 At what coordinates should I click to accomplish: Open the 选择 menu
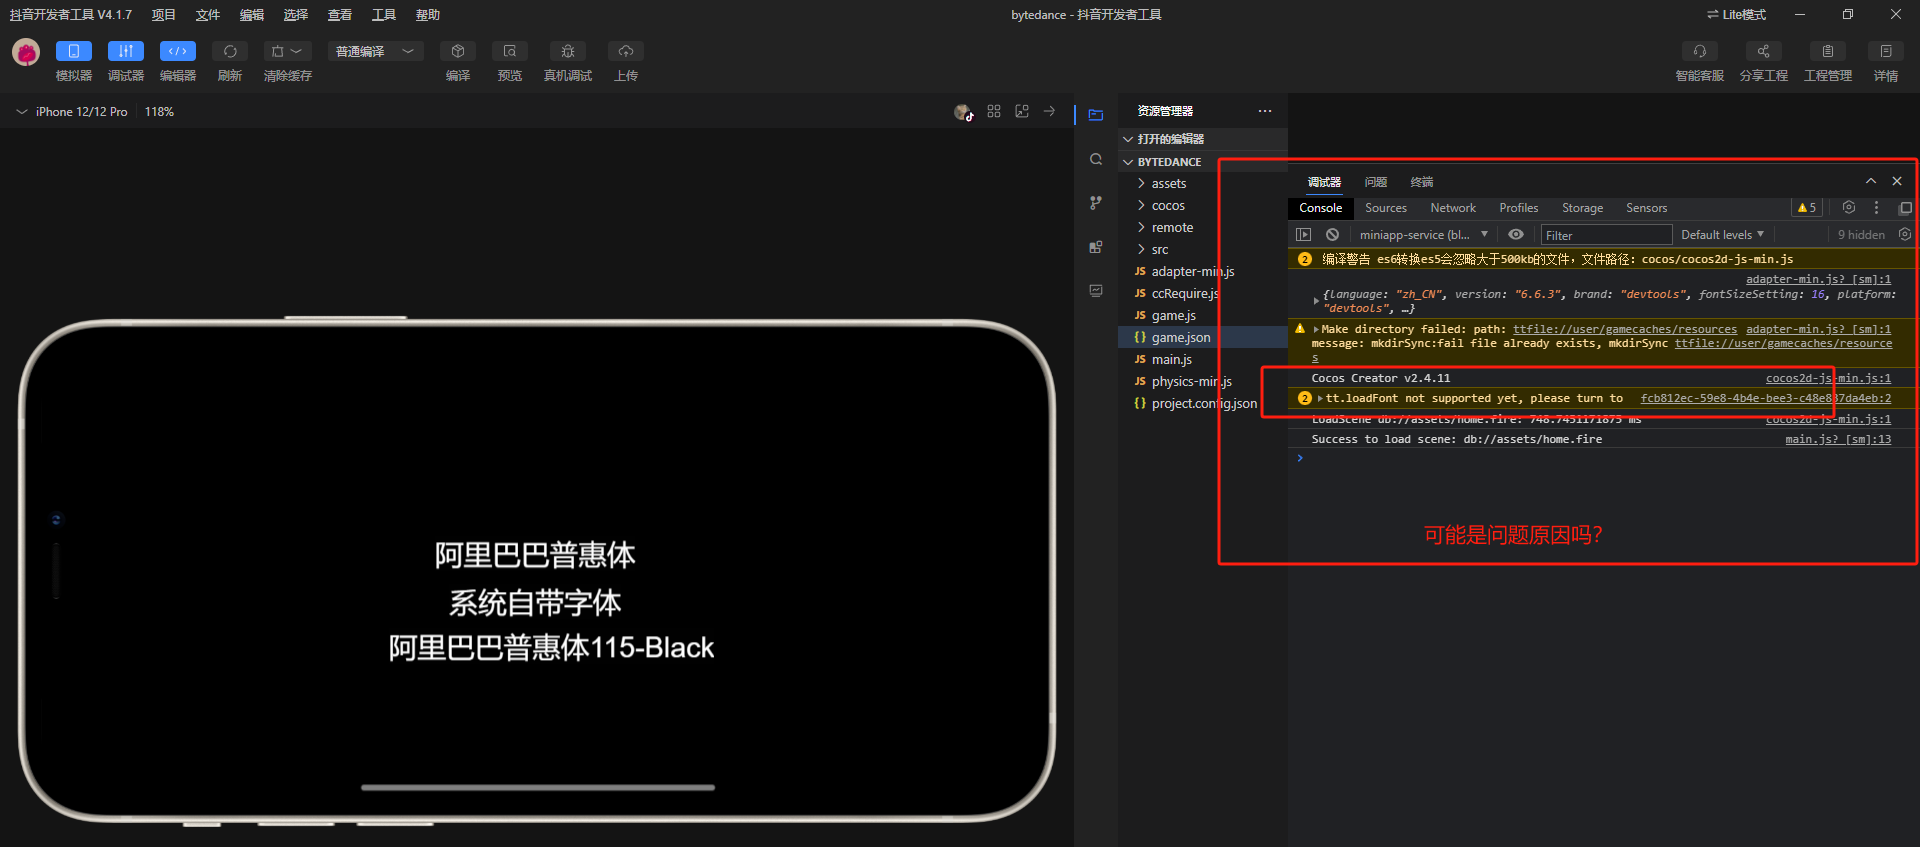point(296,15)
